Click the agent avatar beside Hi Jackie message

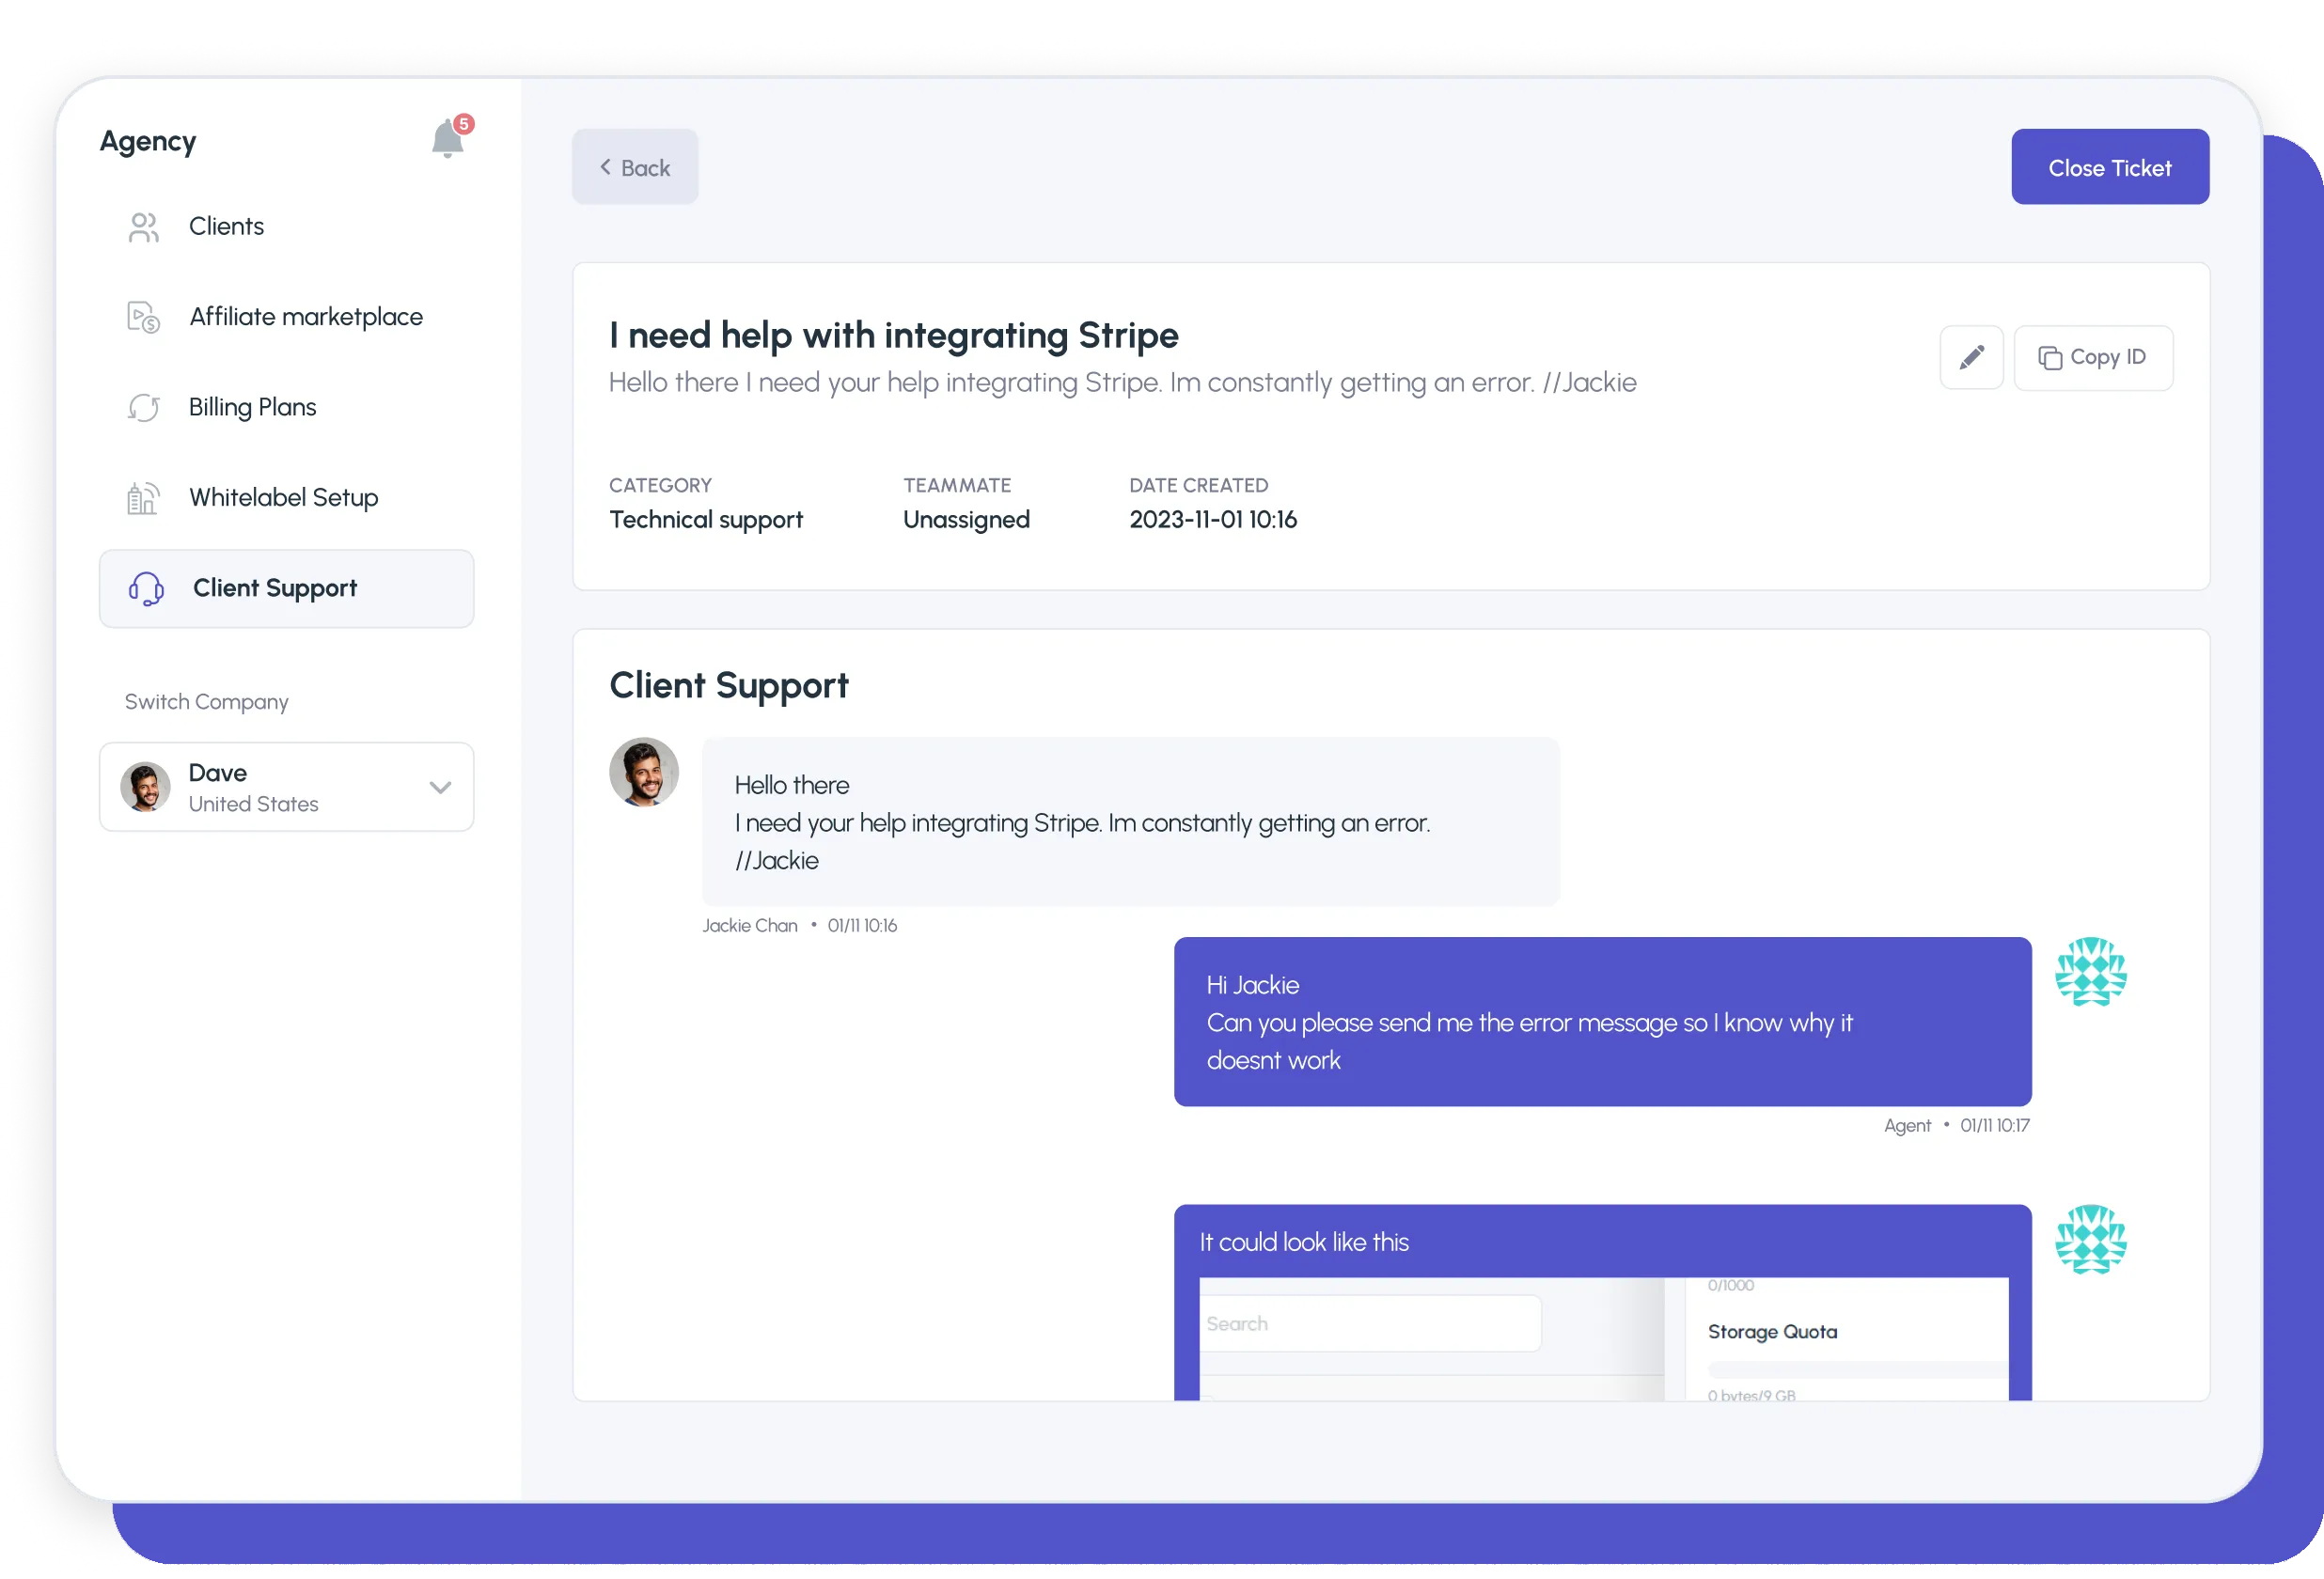(2089, 972)
